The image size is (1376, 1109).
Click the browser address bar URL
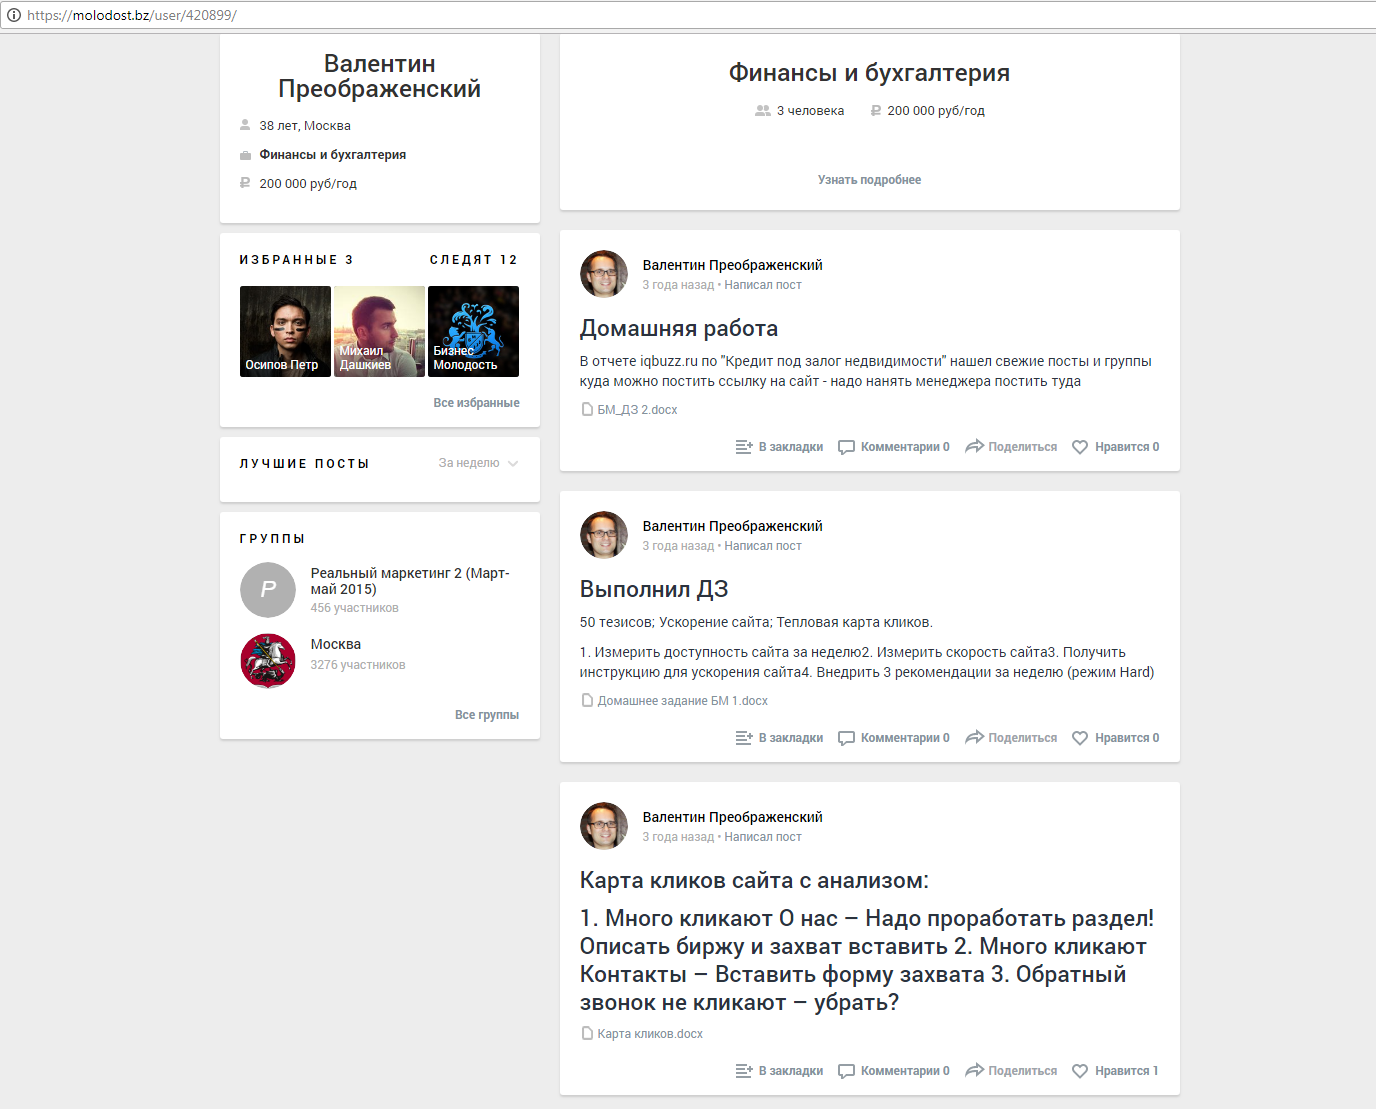(132, 15)
